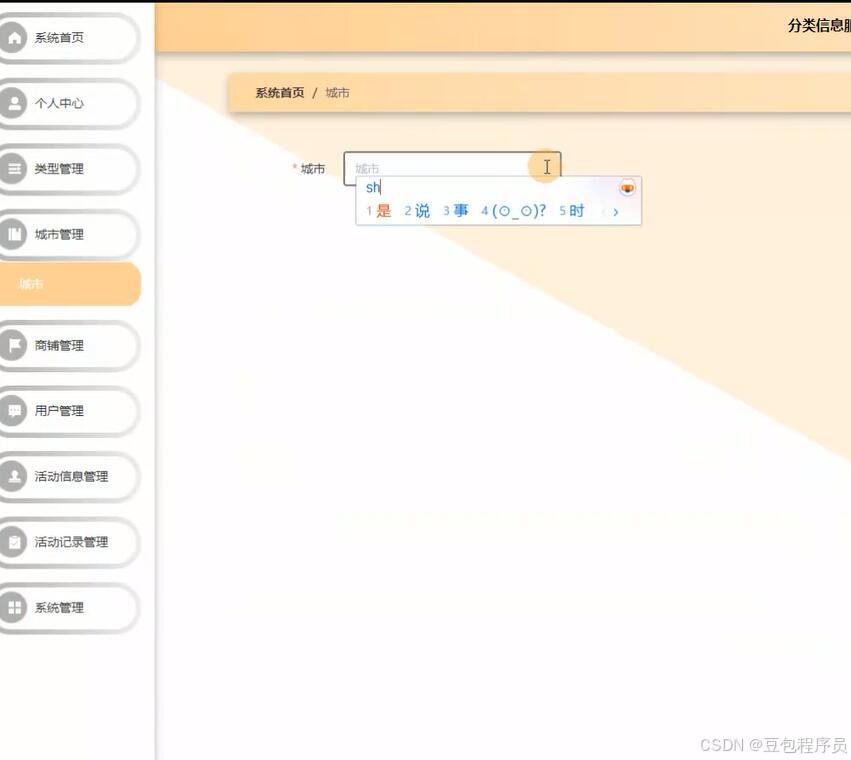Viewport: 851px width, 760px height.
Task: Select the person icon next to 个人中心
Action: 13,103
